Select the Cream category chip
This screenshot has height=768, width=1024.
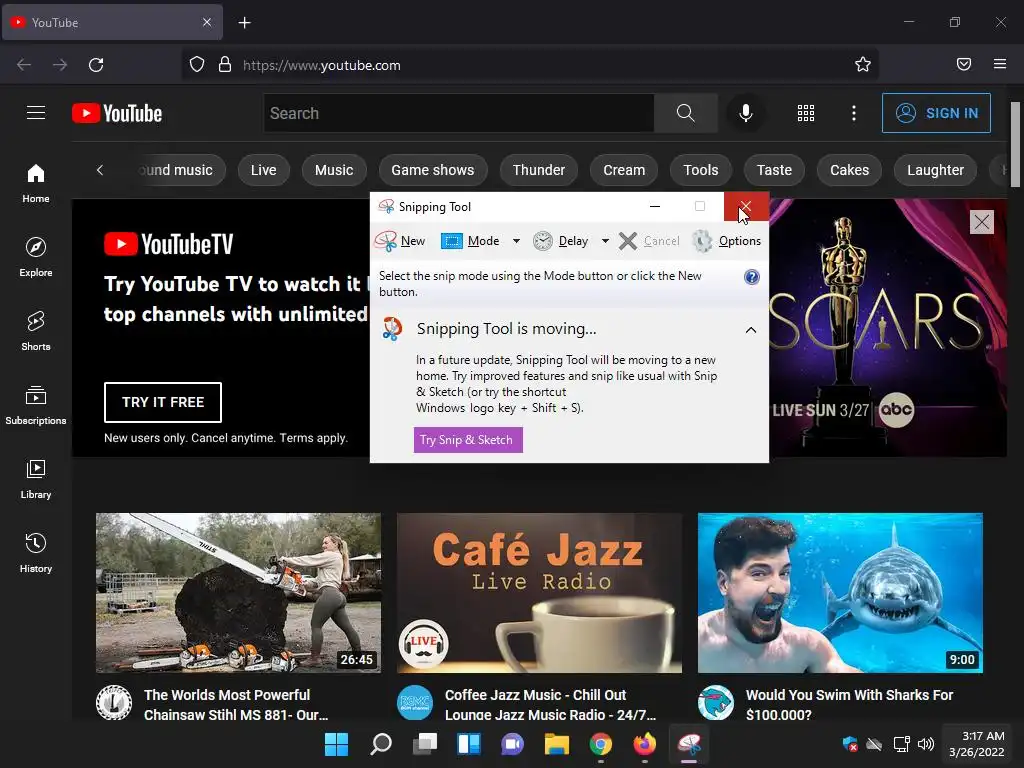pos(624,170)
